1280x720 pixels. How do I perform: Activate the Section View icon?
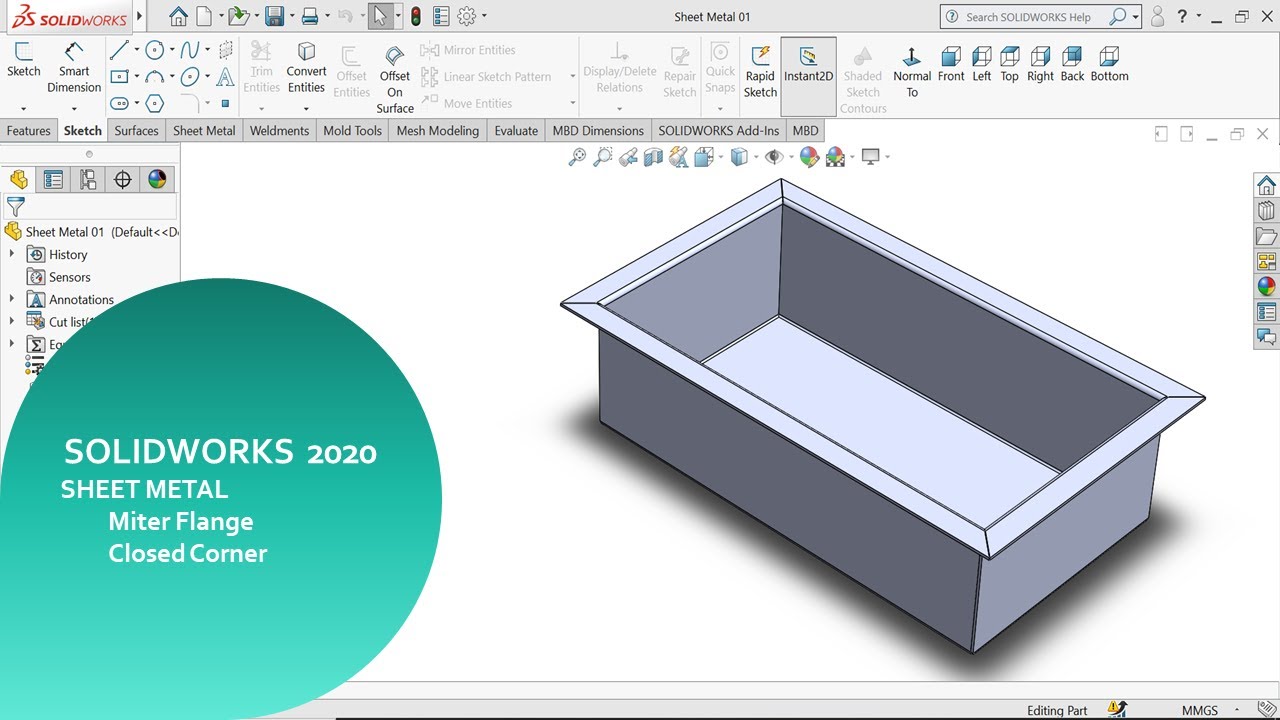point(653,157)
